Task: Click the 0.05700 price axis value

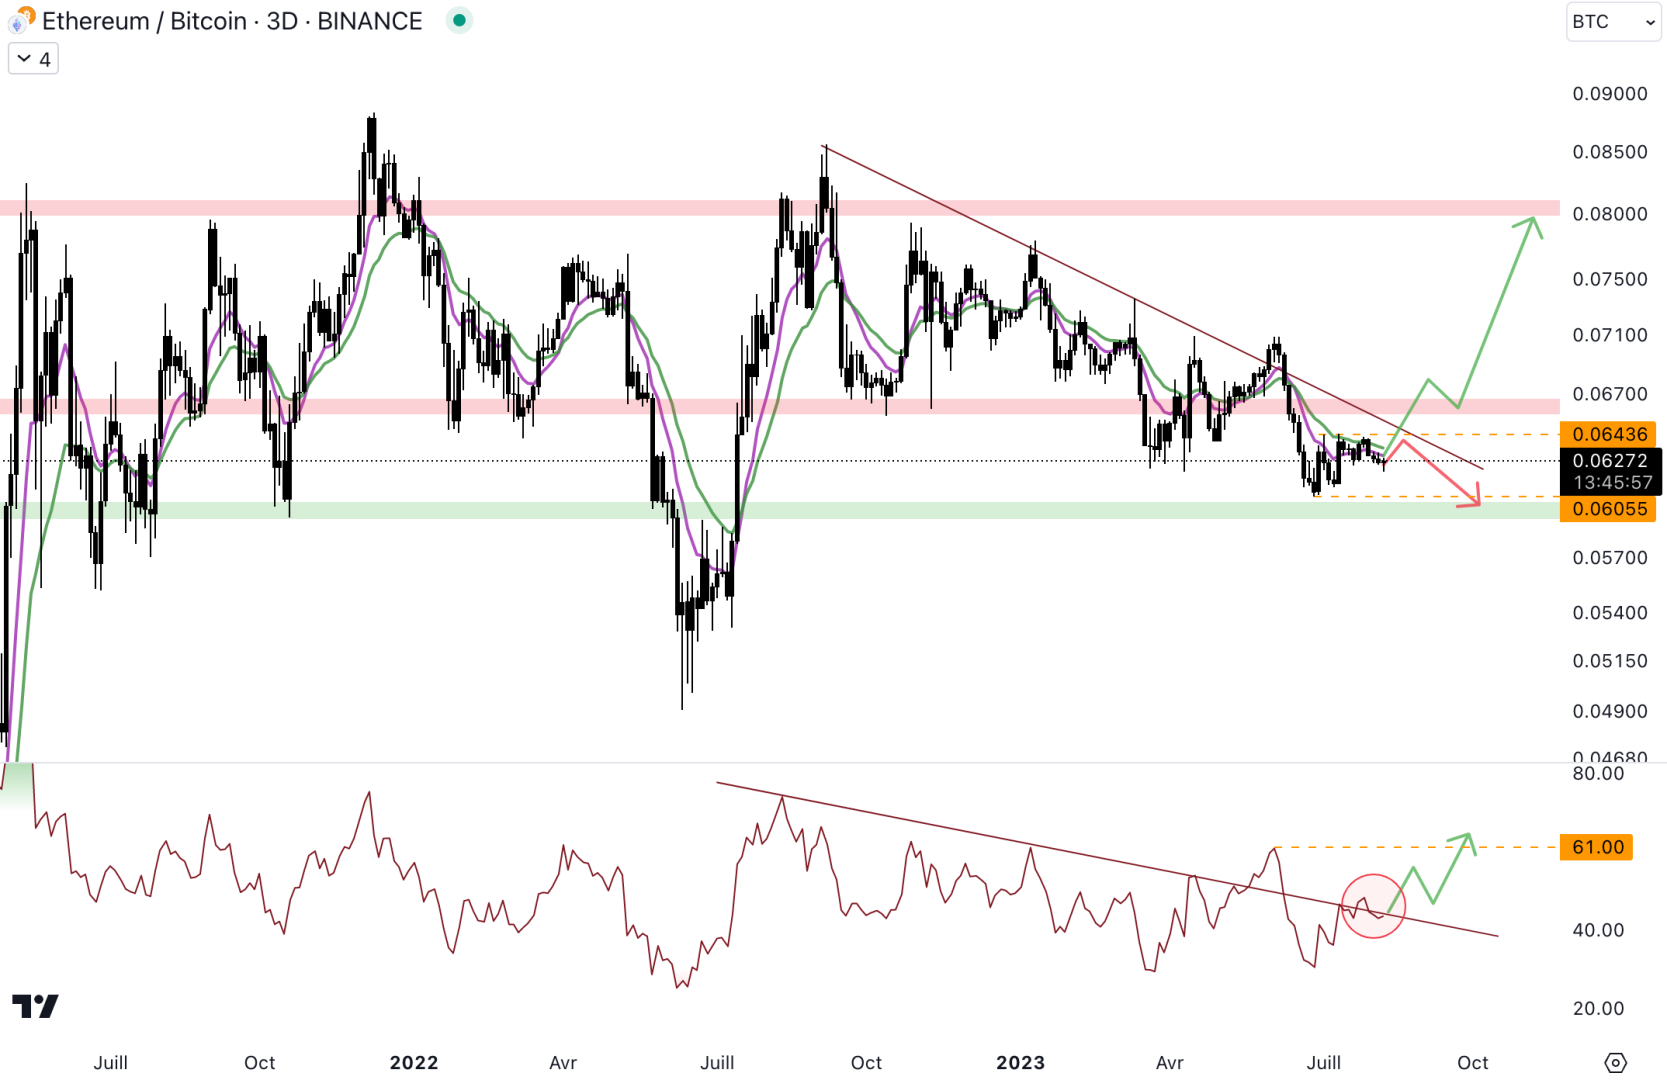Action: click(x=1610, y=558)
